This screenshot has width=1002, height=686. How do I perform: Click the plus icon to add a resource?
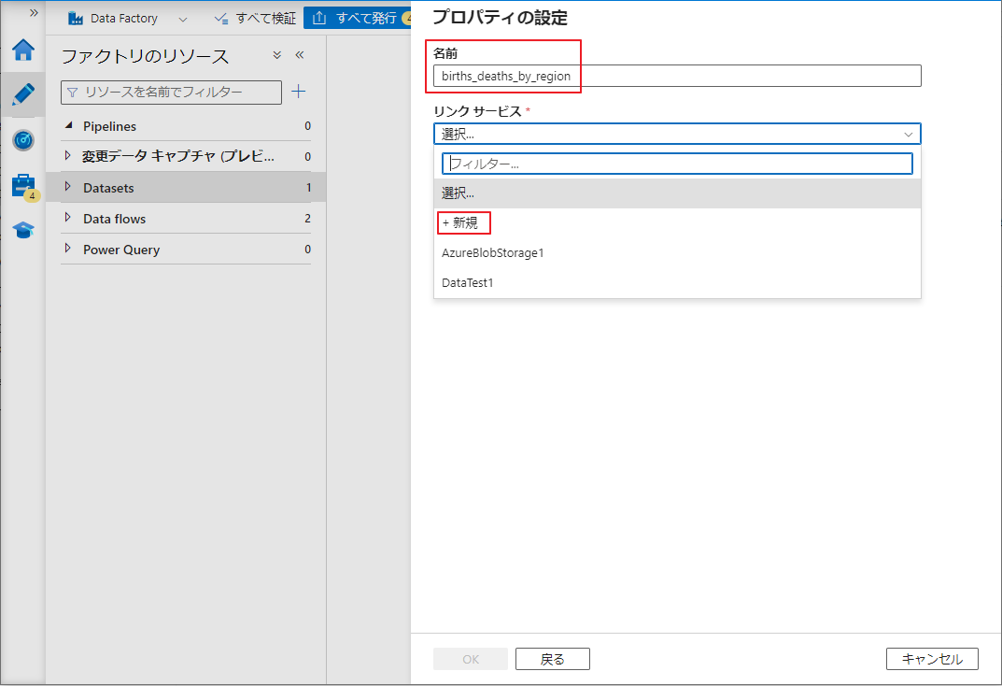point(298,91)
